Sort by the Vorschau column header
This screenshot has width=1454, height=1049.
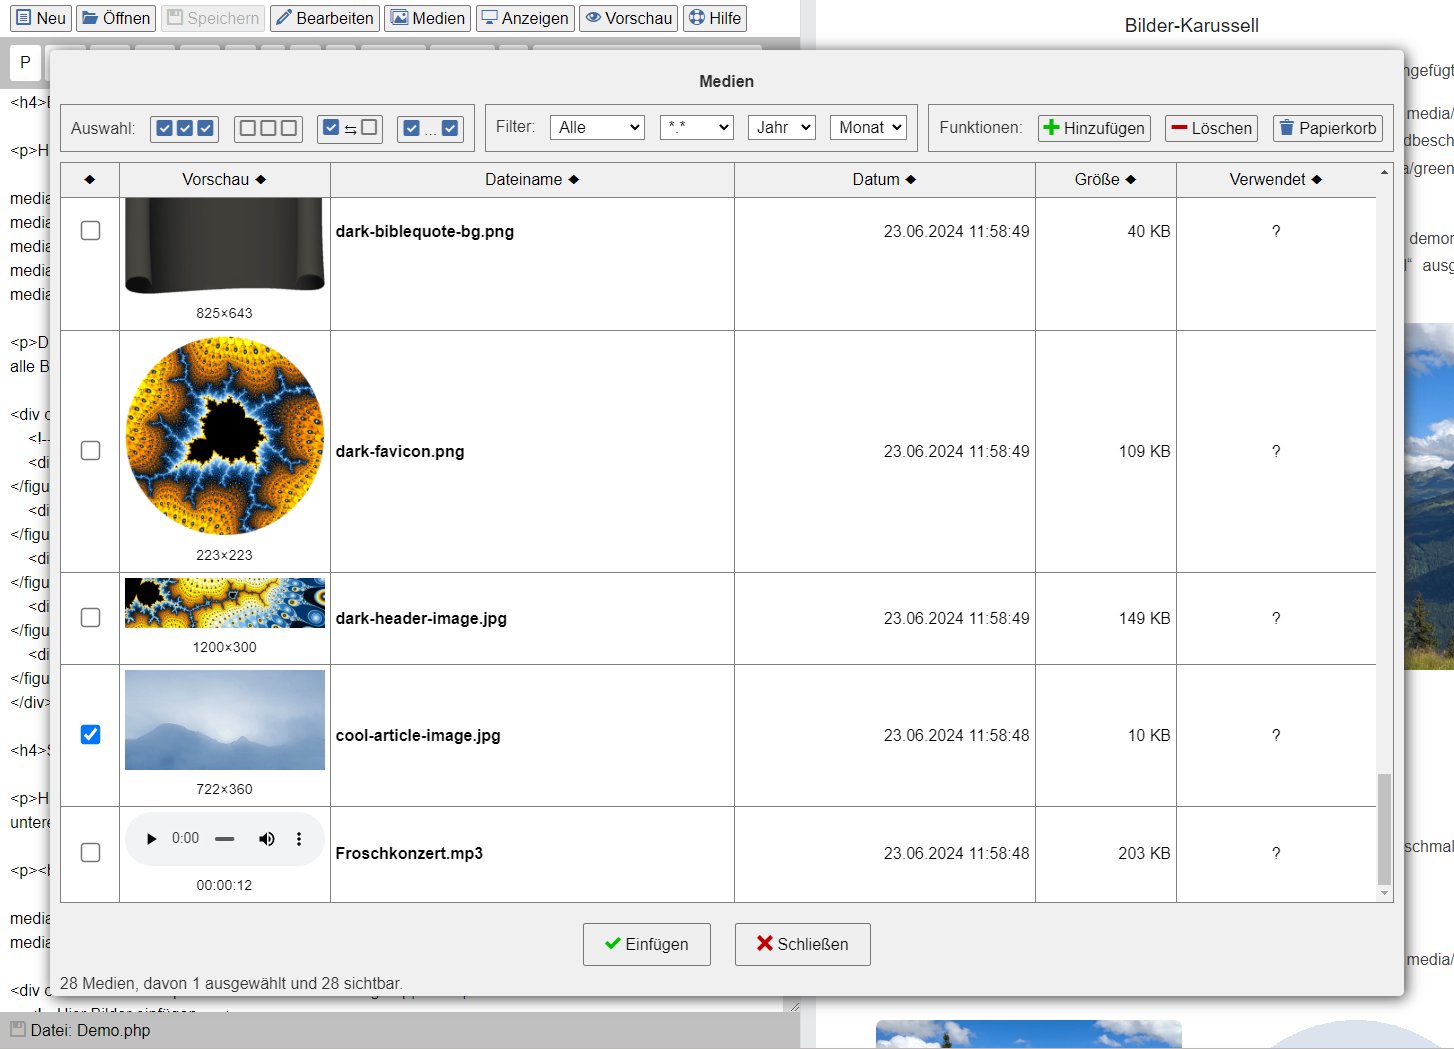coord(224,180)
